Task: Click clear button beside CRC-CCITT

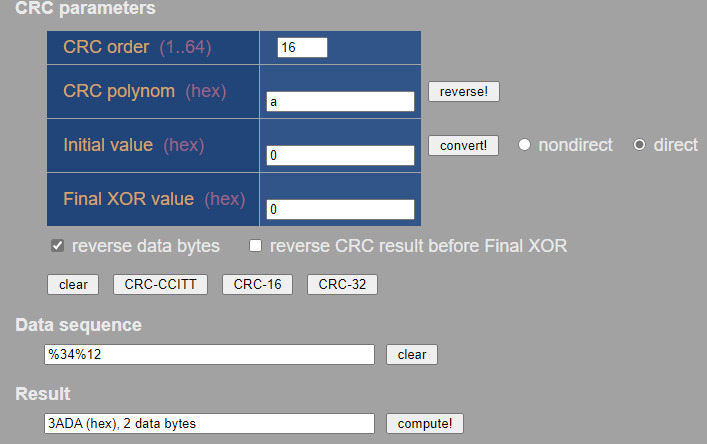Action: point(73,285)
